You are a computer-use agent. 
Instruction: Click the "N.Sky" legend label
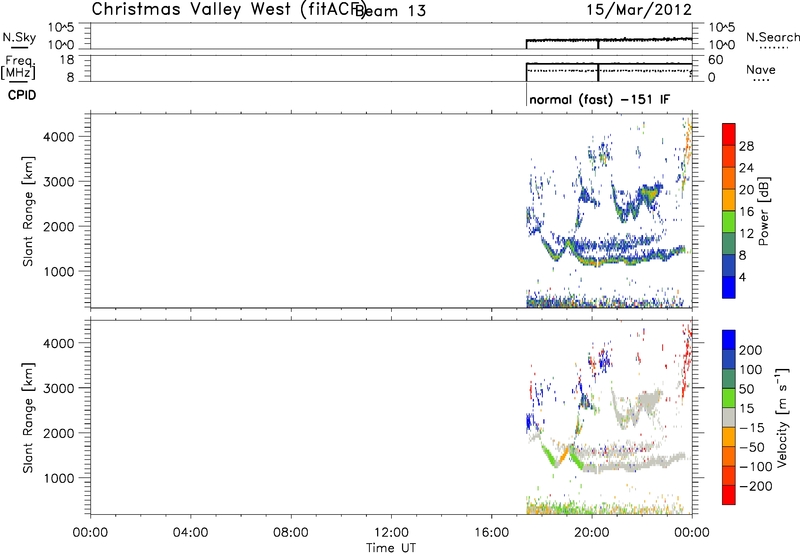(x=19, y=37)
